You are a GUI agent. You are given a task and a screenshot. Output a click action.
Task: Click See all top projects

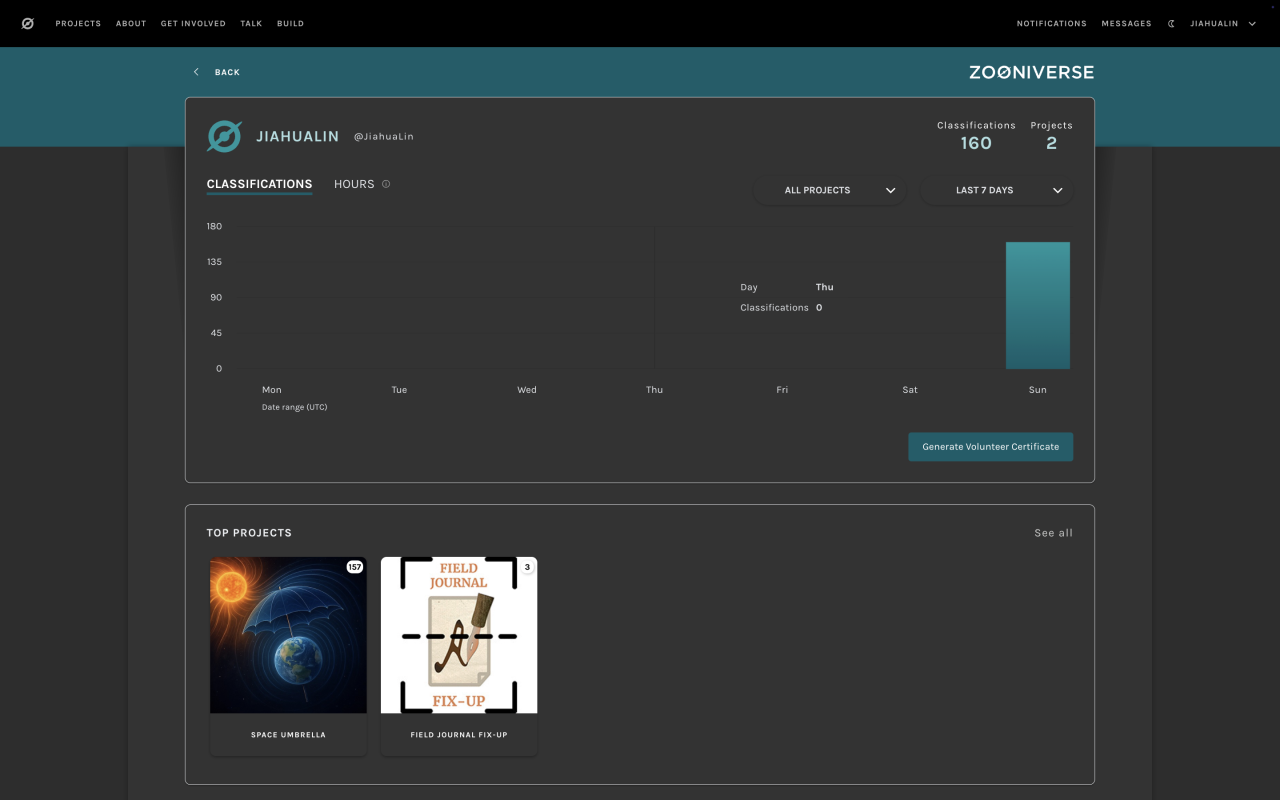pyautogui.click(x=1053, y=533)
